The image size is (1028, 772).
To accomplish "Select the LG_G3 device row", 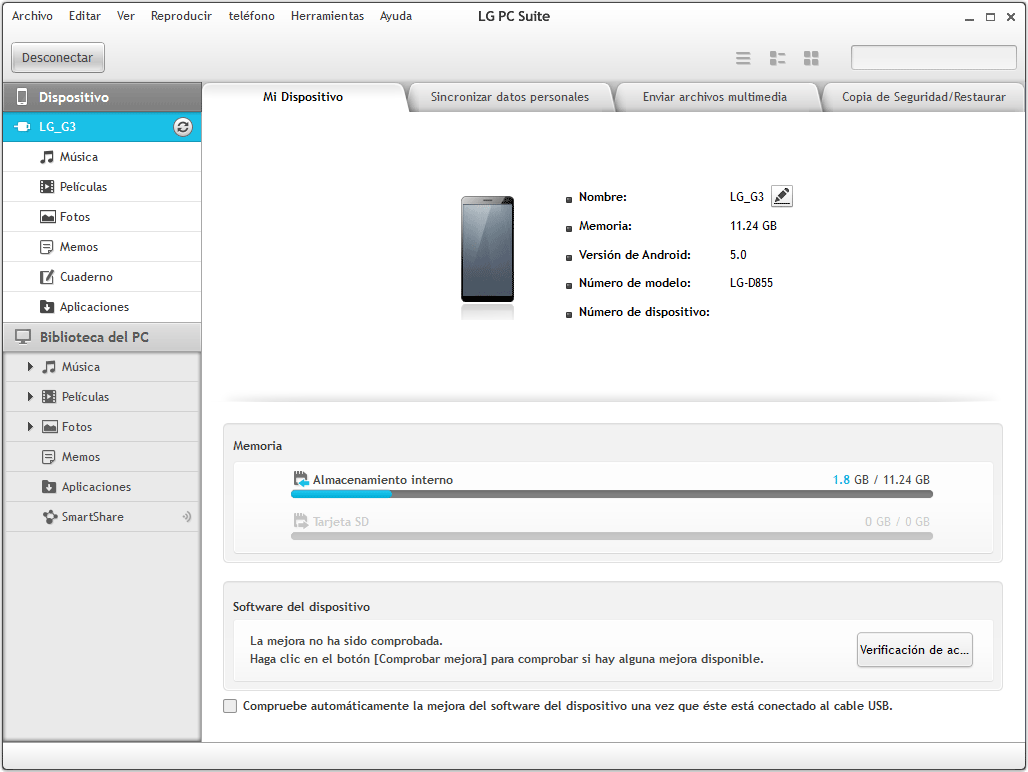I will click(102, 127).
